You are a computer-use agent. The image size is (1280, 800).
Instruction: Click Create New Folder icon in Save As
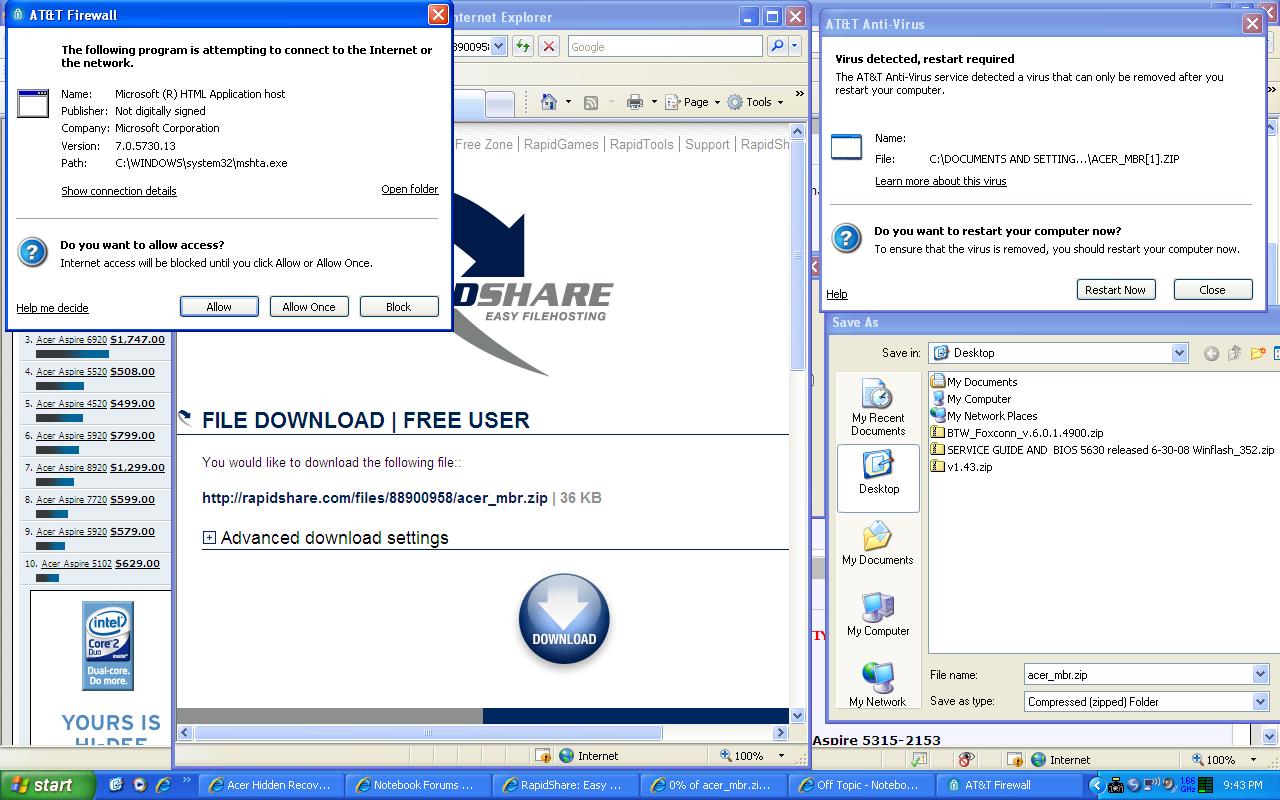1258,353
